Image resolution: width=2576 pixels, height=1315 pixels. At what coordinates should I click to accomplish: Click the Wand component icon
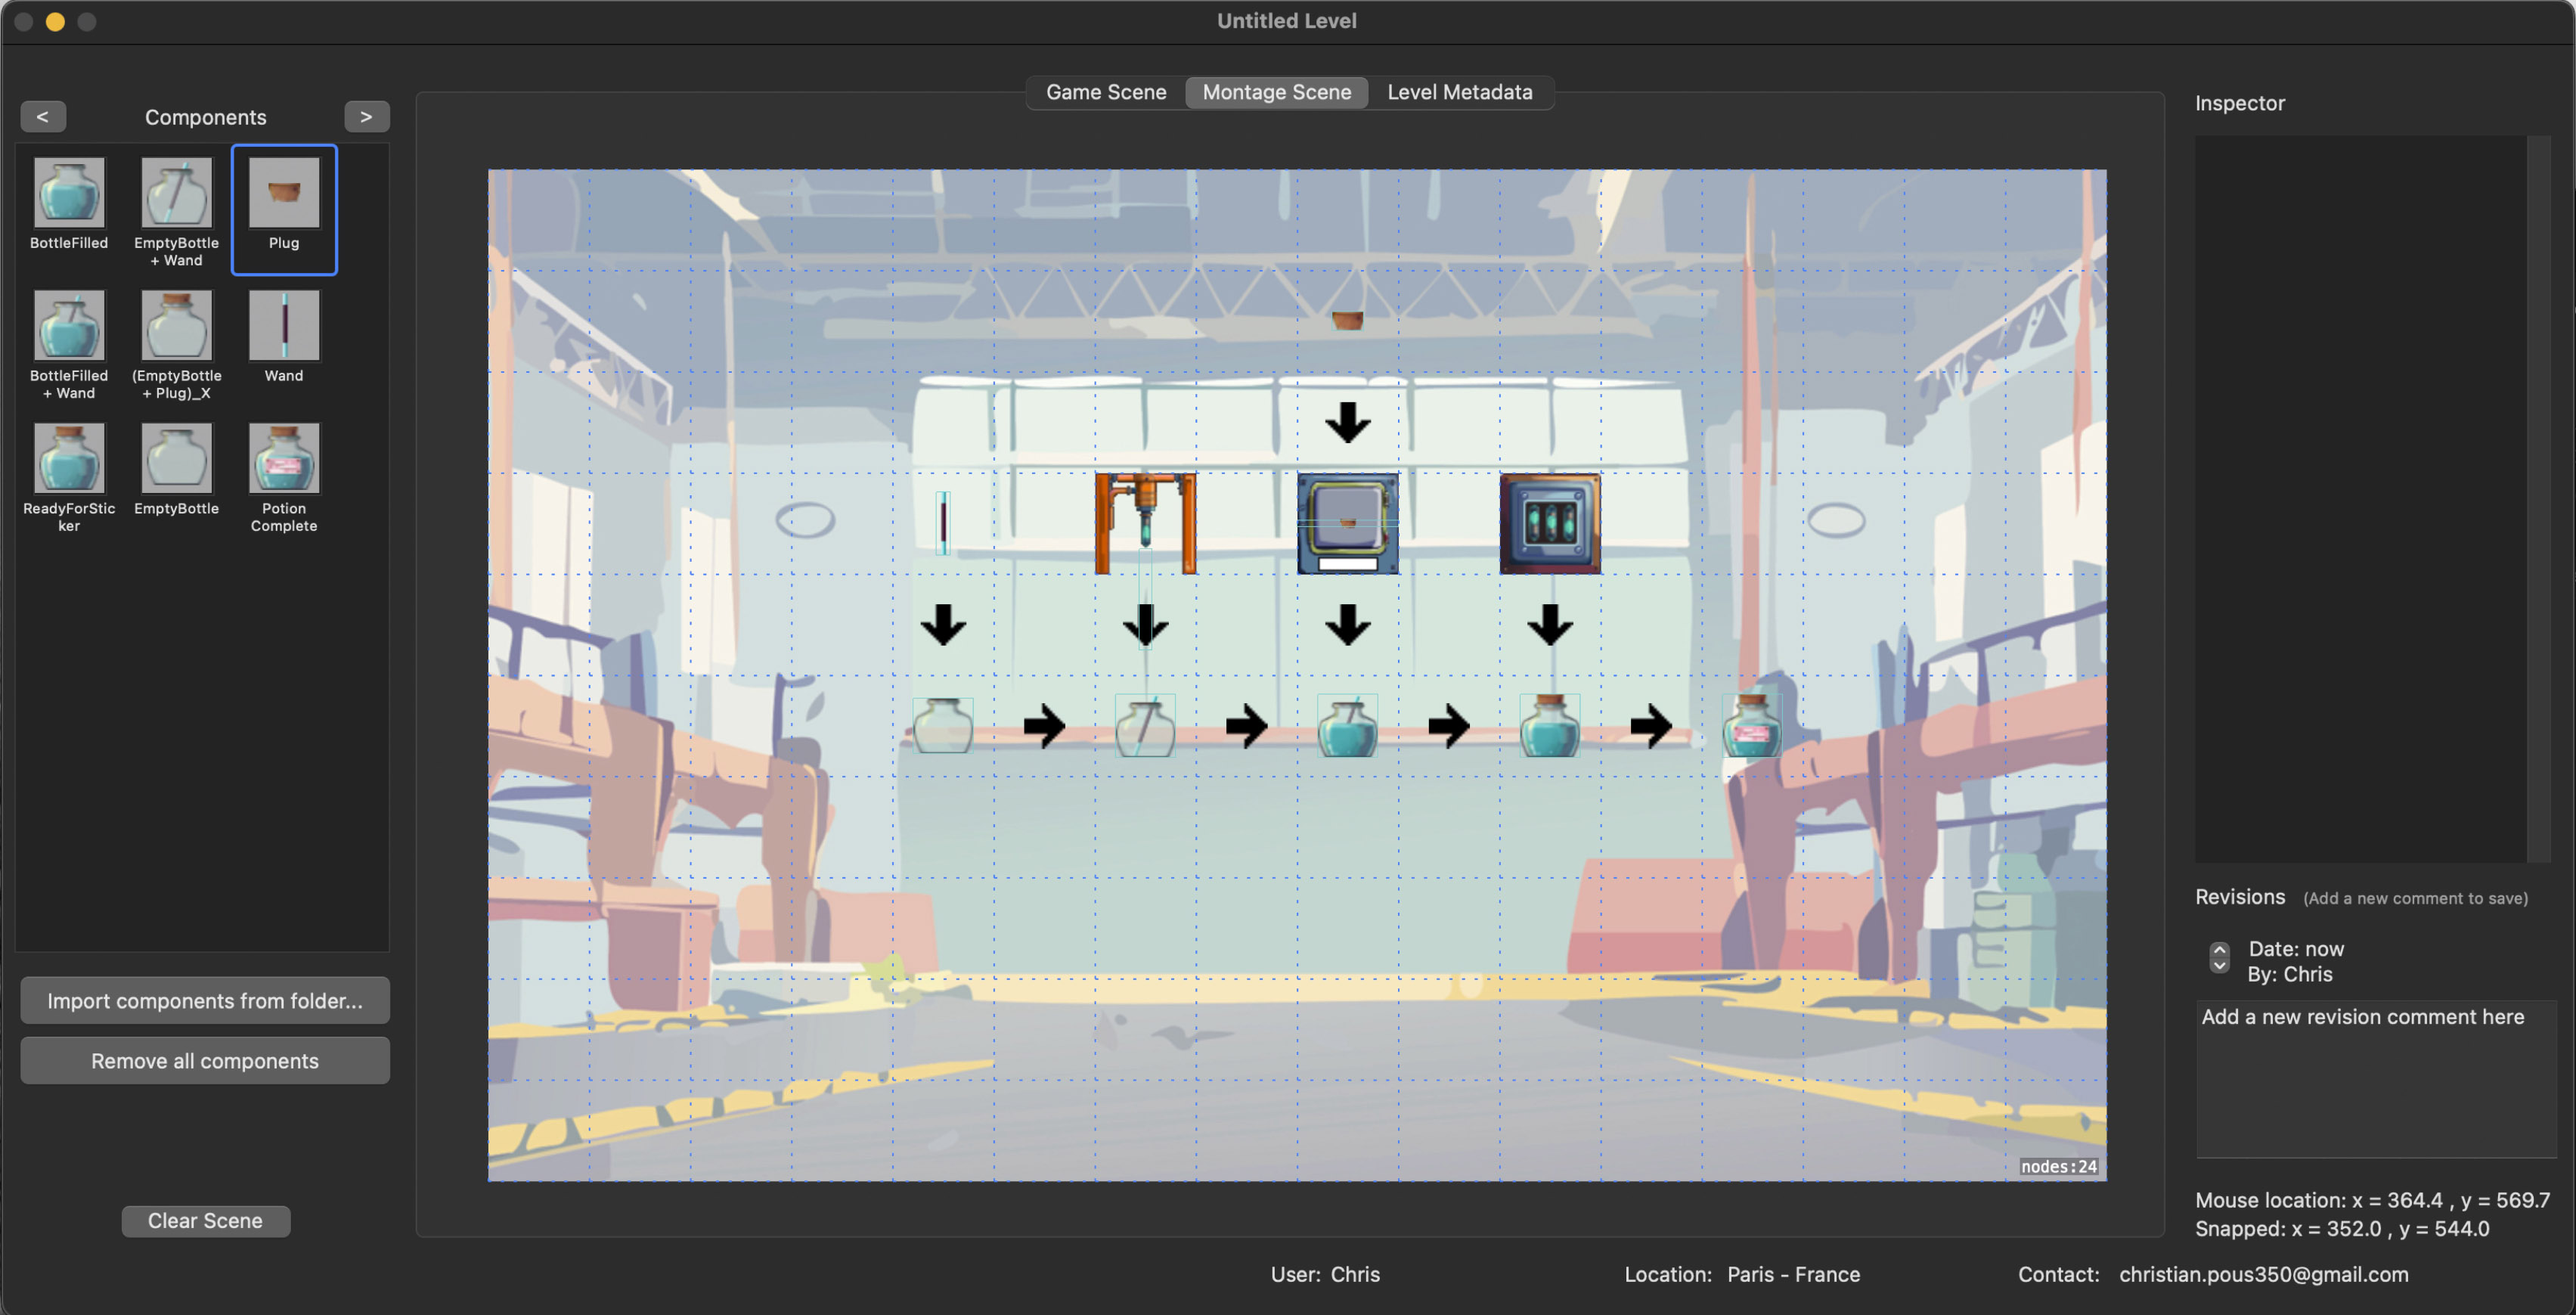click(284, 325)
